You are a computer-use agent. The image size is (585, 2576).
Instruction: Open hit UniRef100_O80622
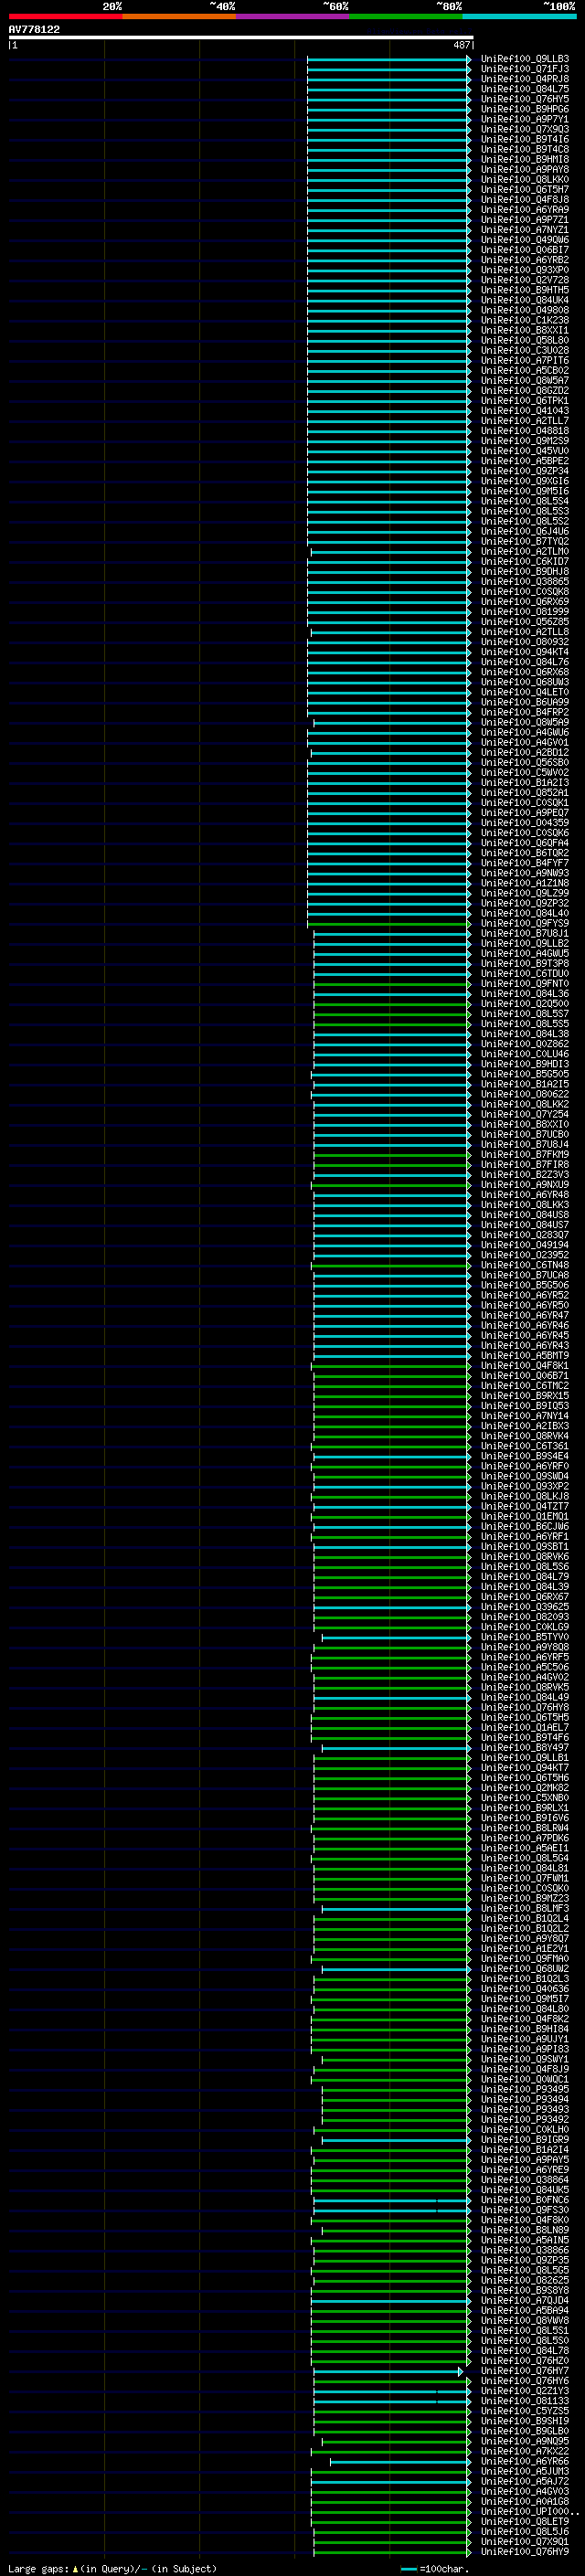525,1094
